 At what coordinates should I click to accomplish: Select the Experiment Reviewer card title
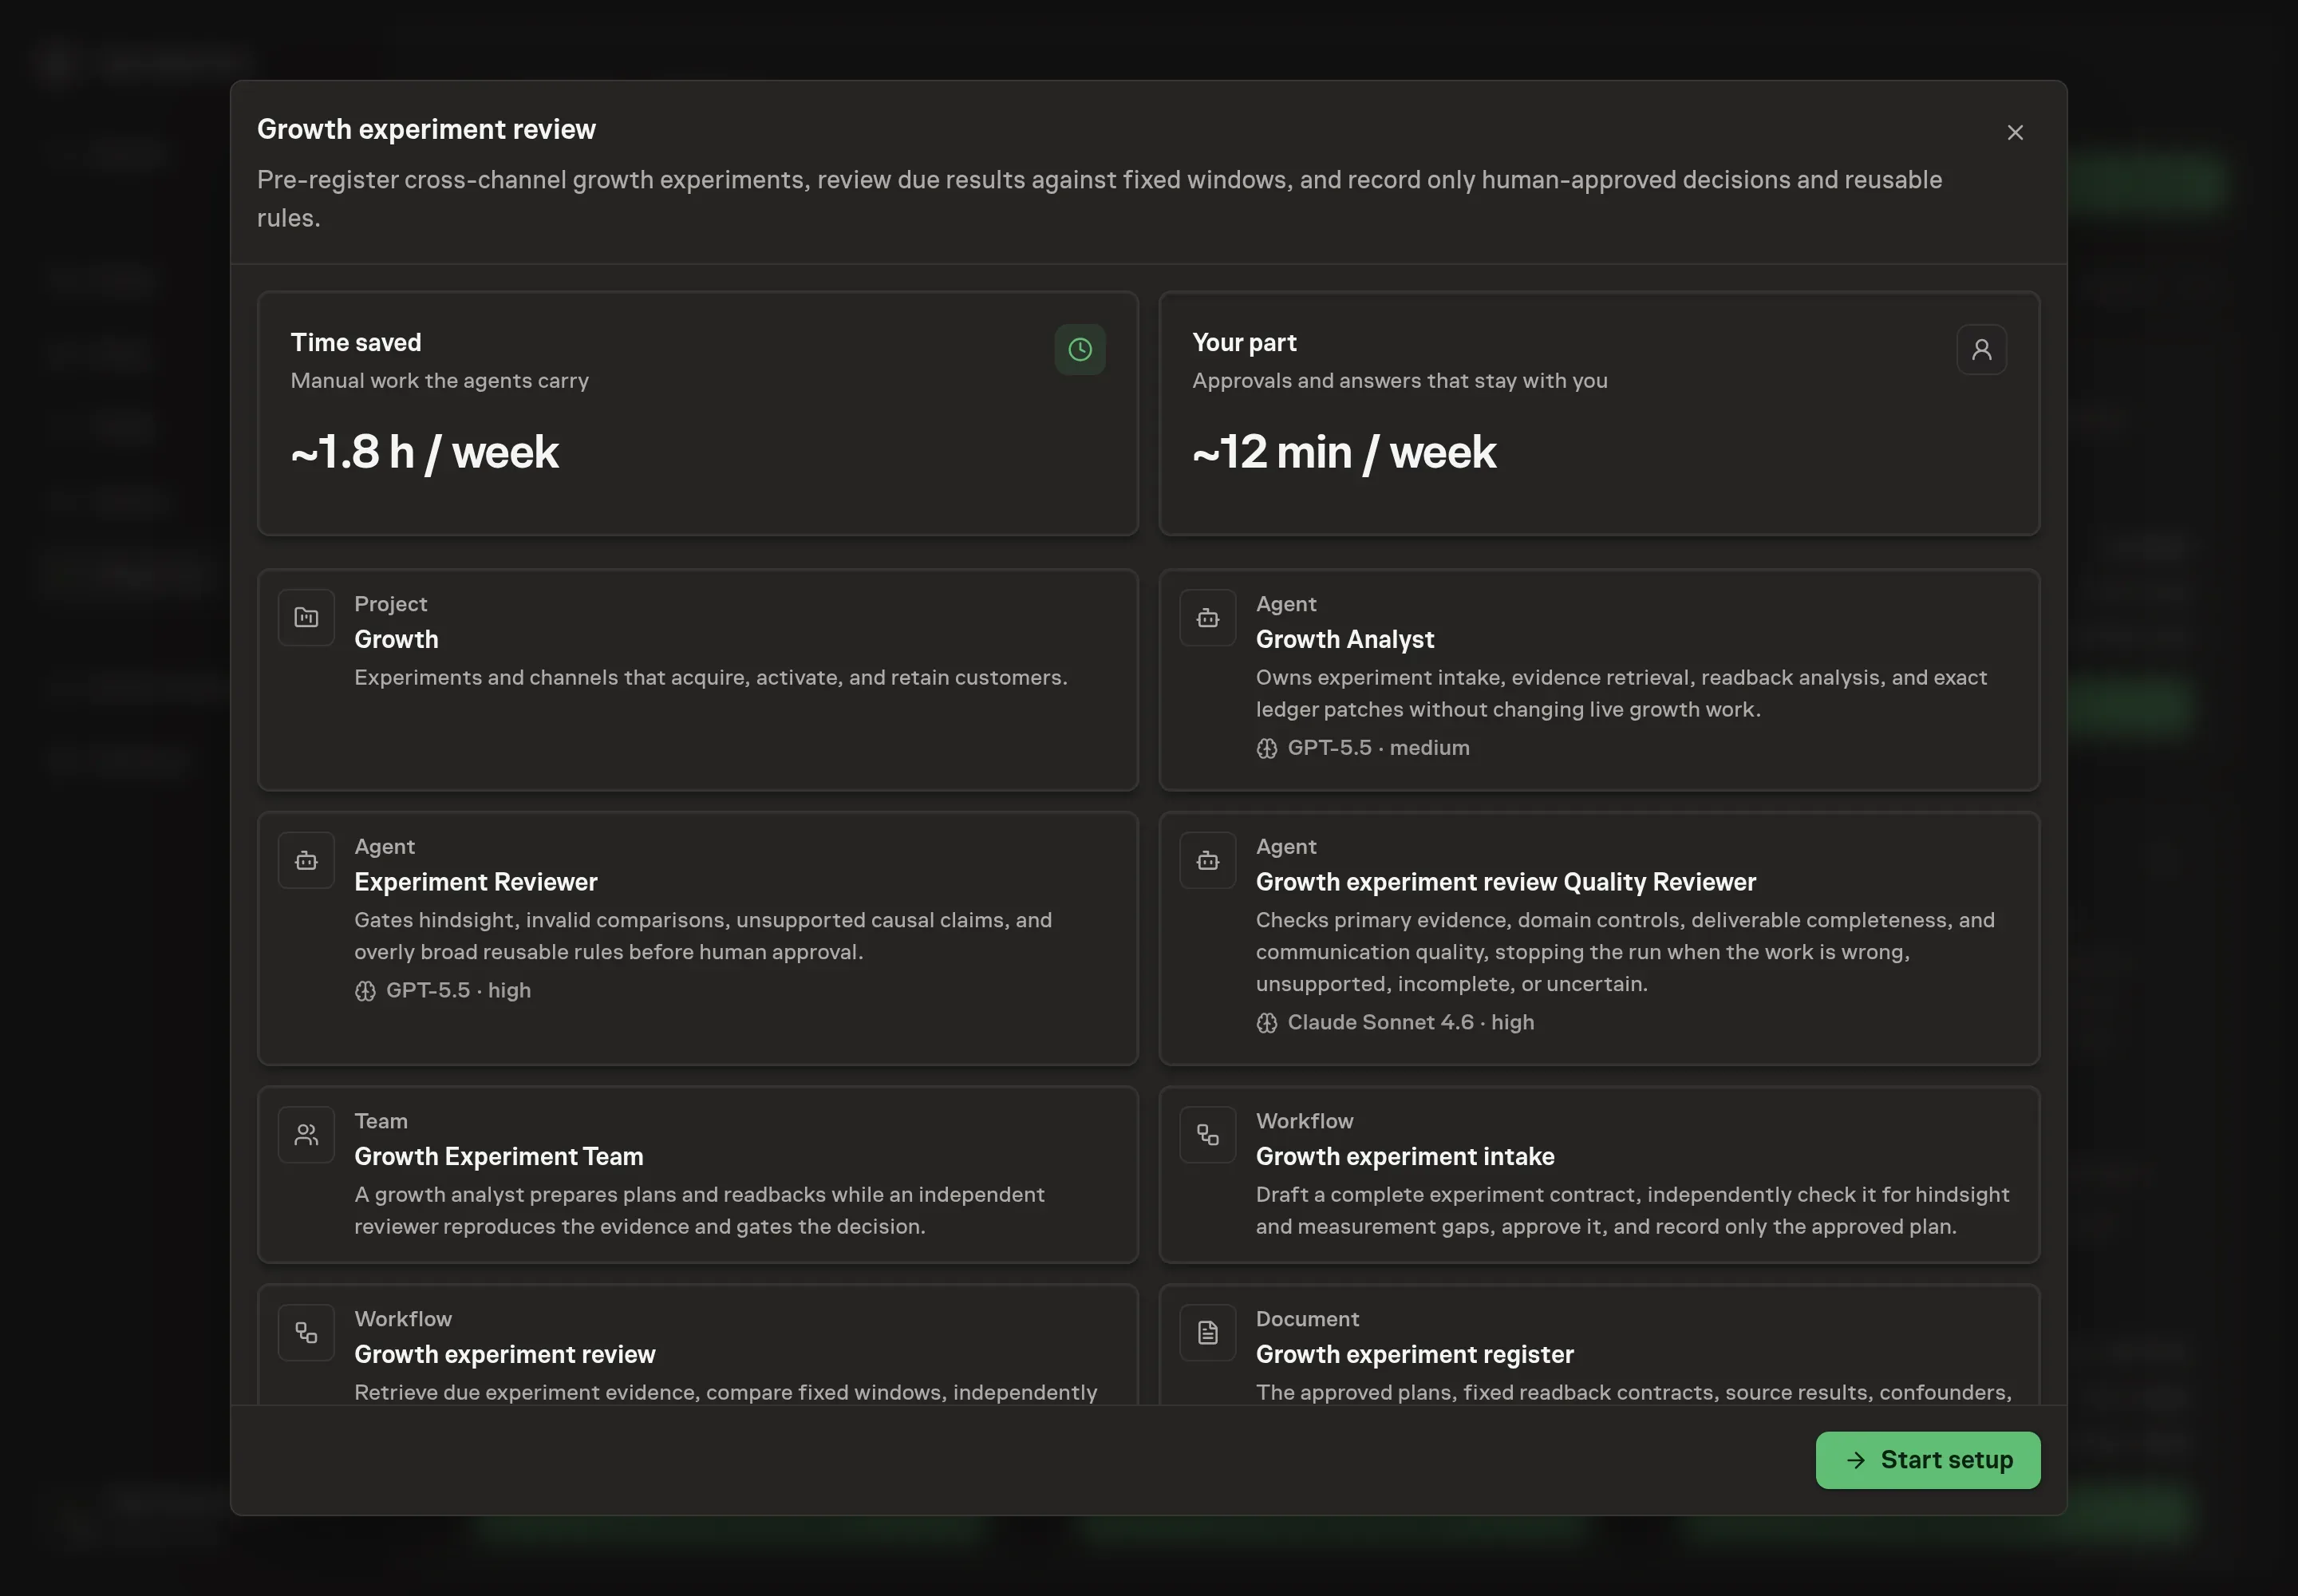tap(475, 881)
